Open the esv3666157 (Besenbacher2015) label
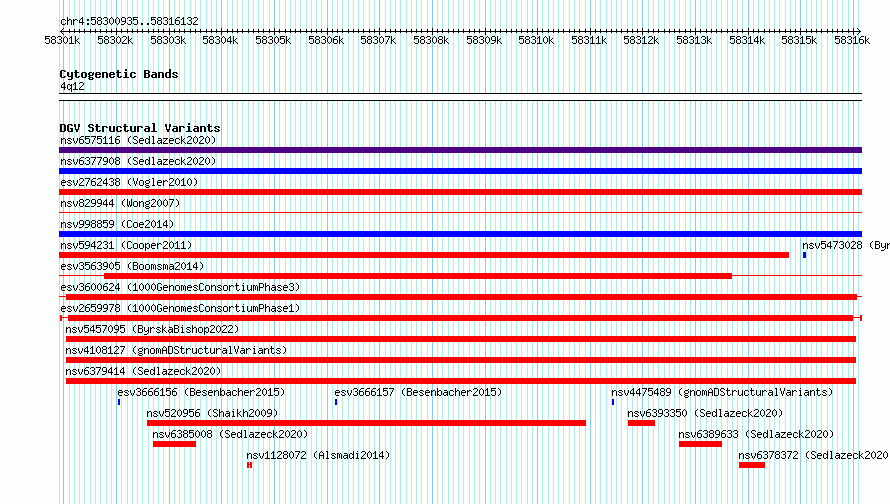Screen dimensions: 890x504 coord(418,392)
